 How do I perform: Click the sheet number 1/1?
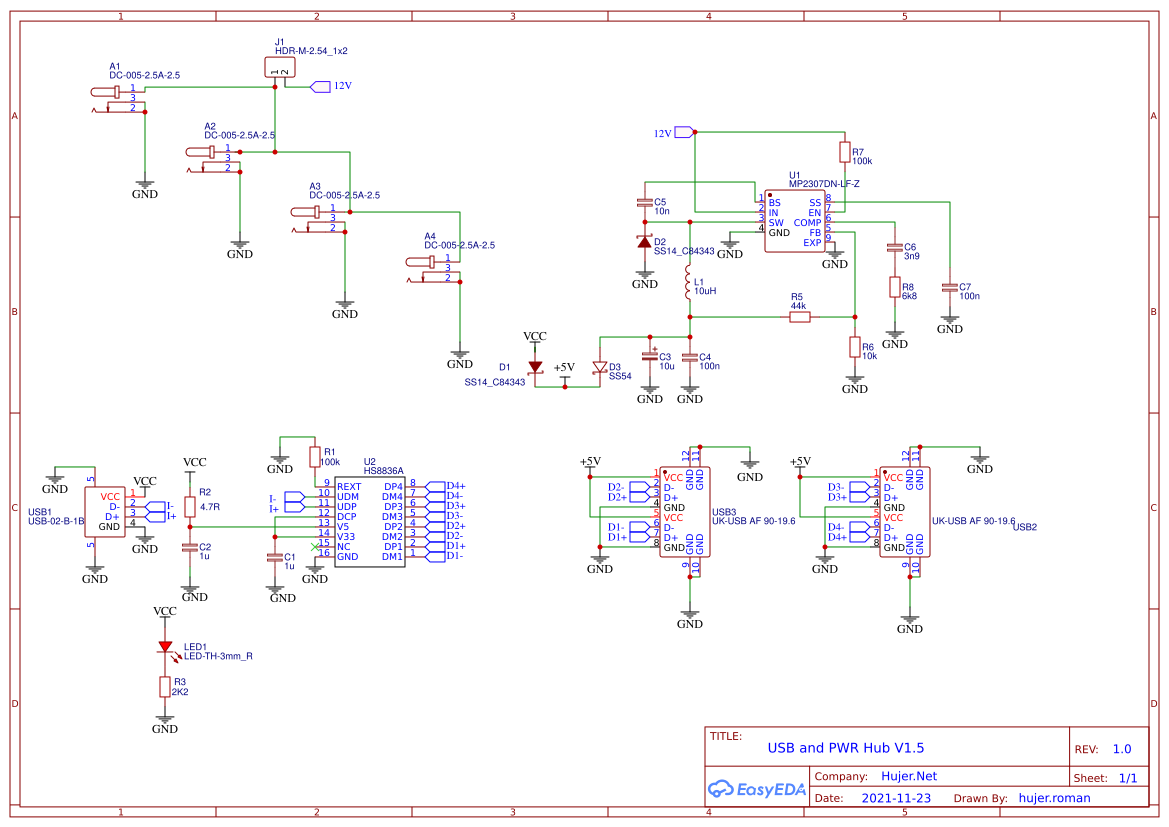point(1128,779)
